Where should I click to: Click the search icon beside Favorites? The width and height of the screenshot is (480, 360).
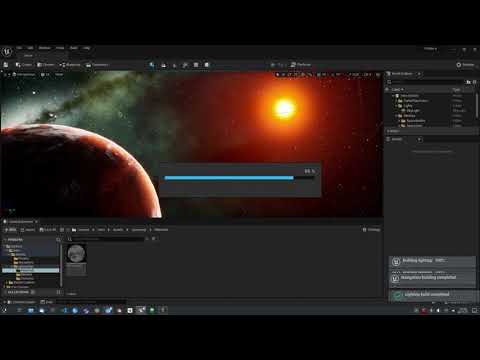[x=58, y=240]
